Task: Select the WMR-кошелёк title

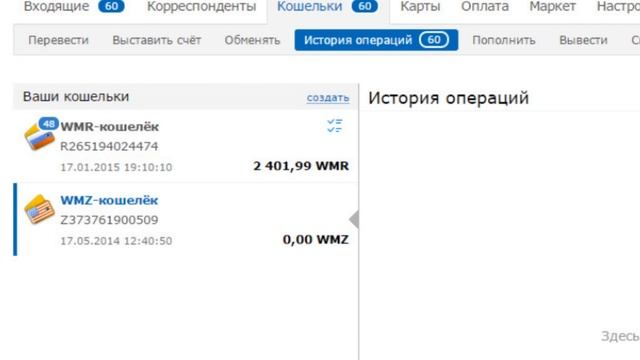Action: point(110,127)
